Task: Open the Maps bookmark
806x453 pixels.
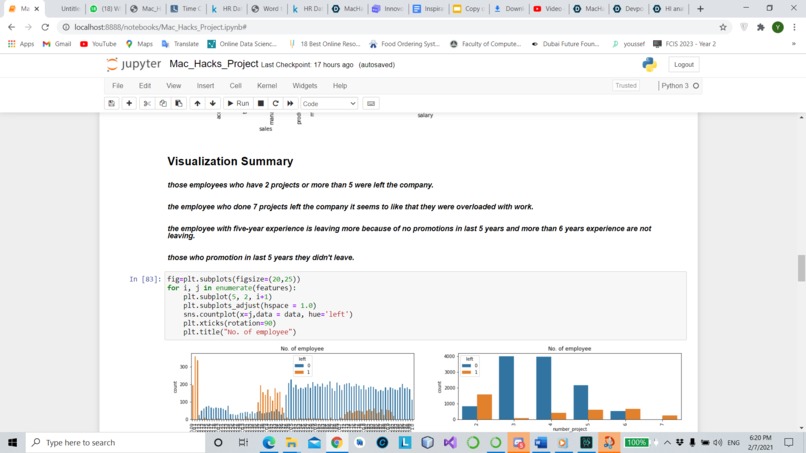Action: tap(139, 44)
